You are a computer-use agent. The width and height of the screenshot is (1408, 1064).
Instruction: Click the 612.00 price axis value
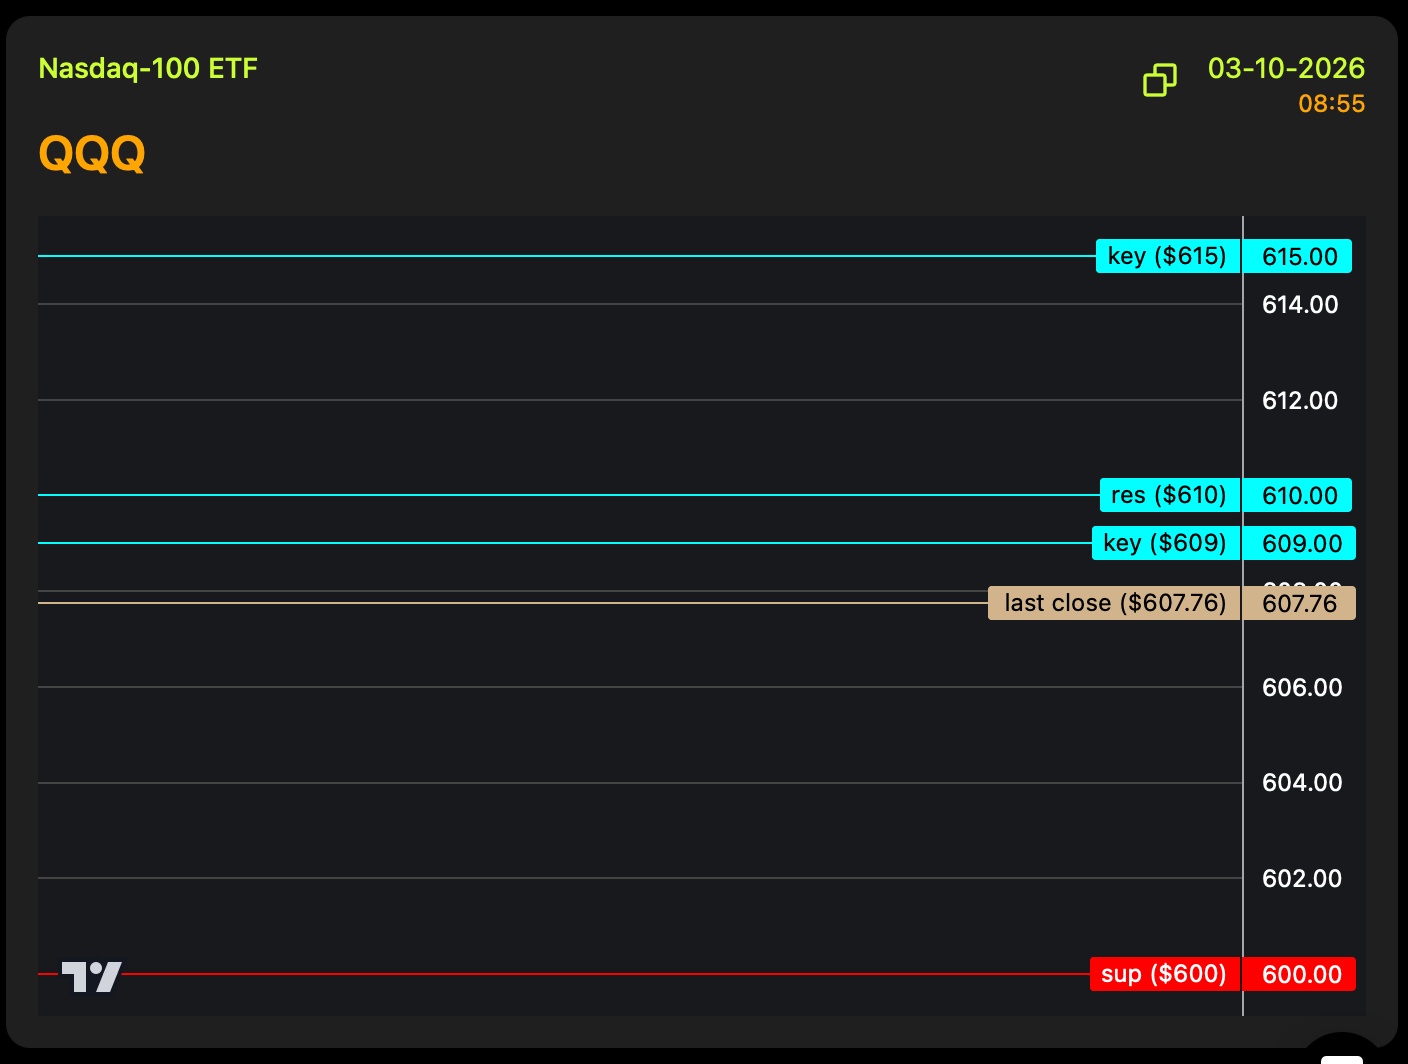pyautogui.click(x=1299, y=400)
